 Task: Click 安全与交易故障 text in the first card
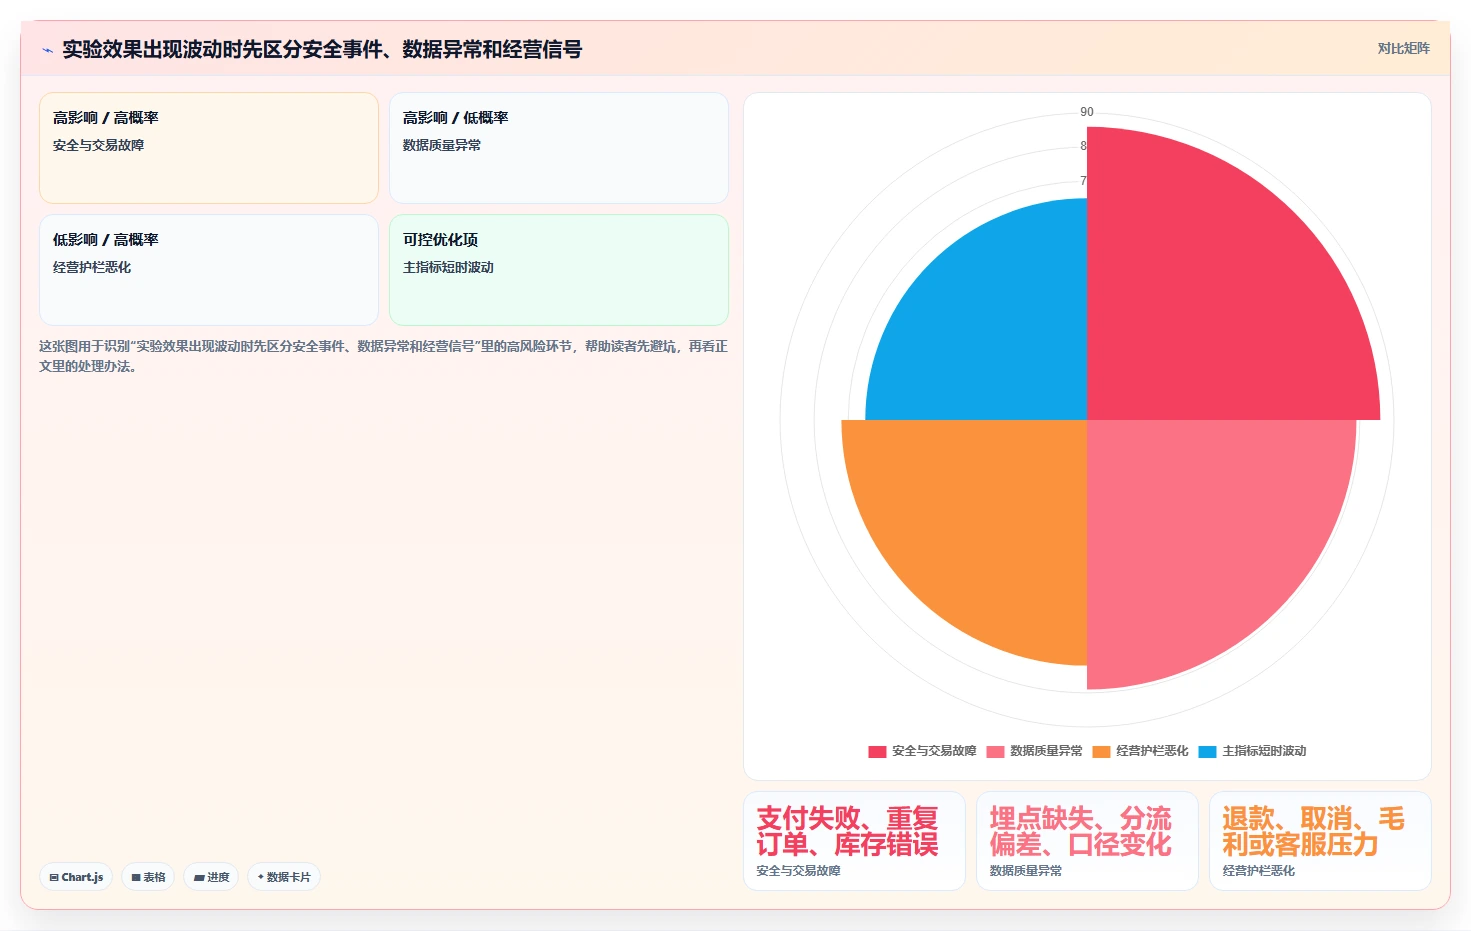[98, 145]
